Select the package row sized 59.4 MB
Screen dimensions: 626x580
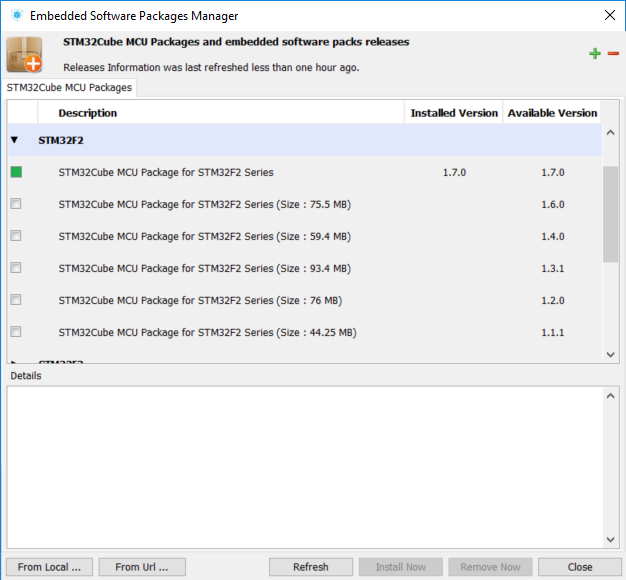click(305, 236)
